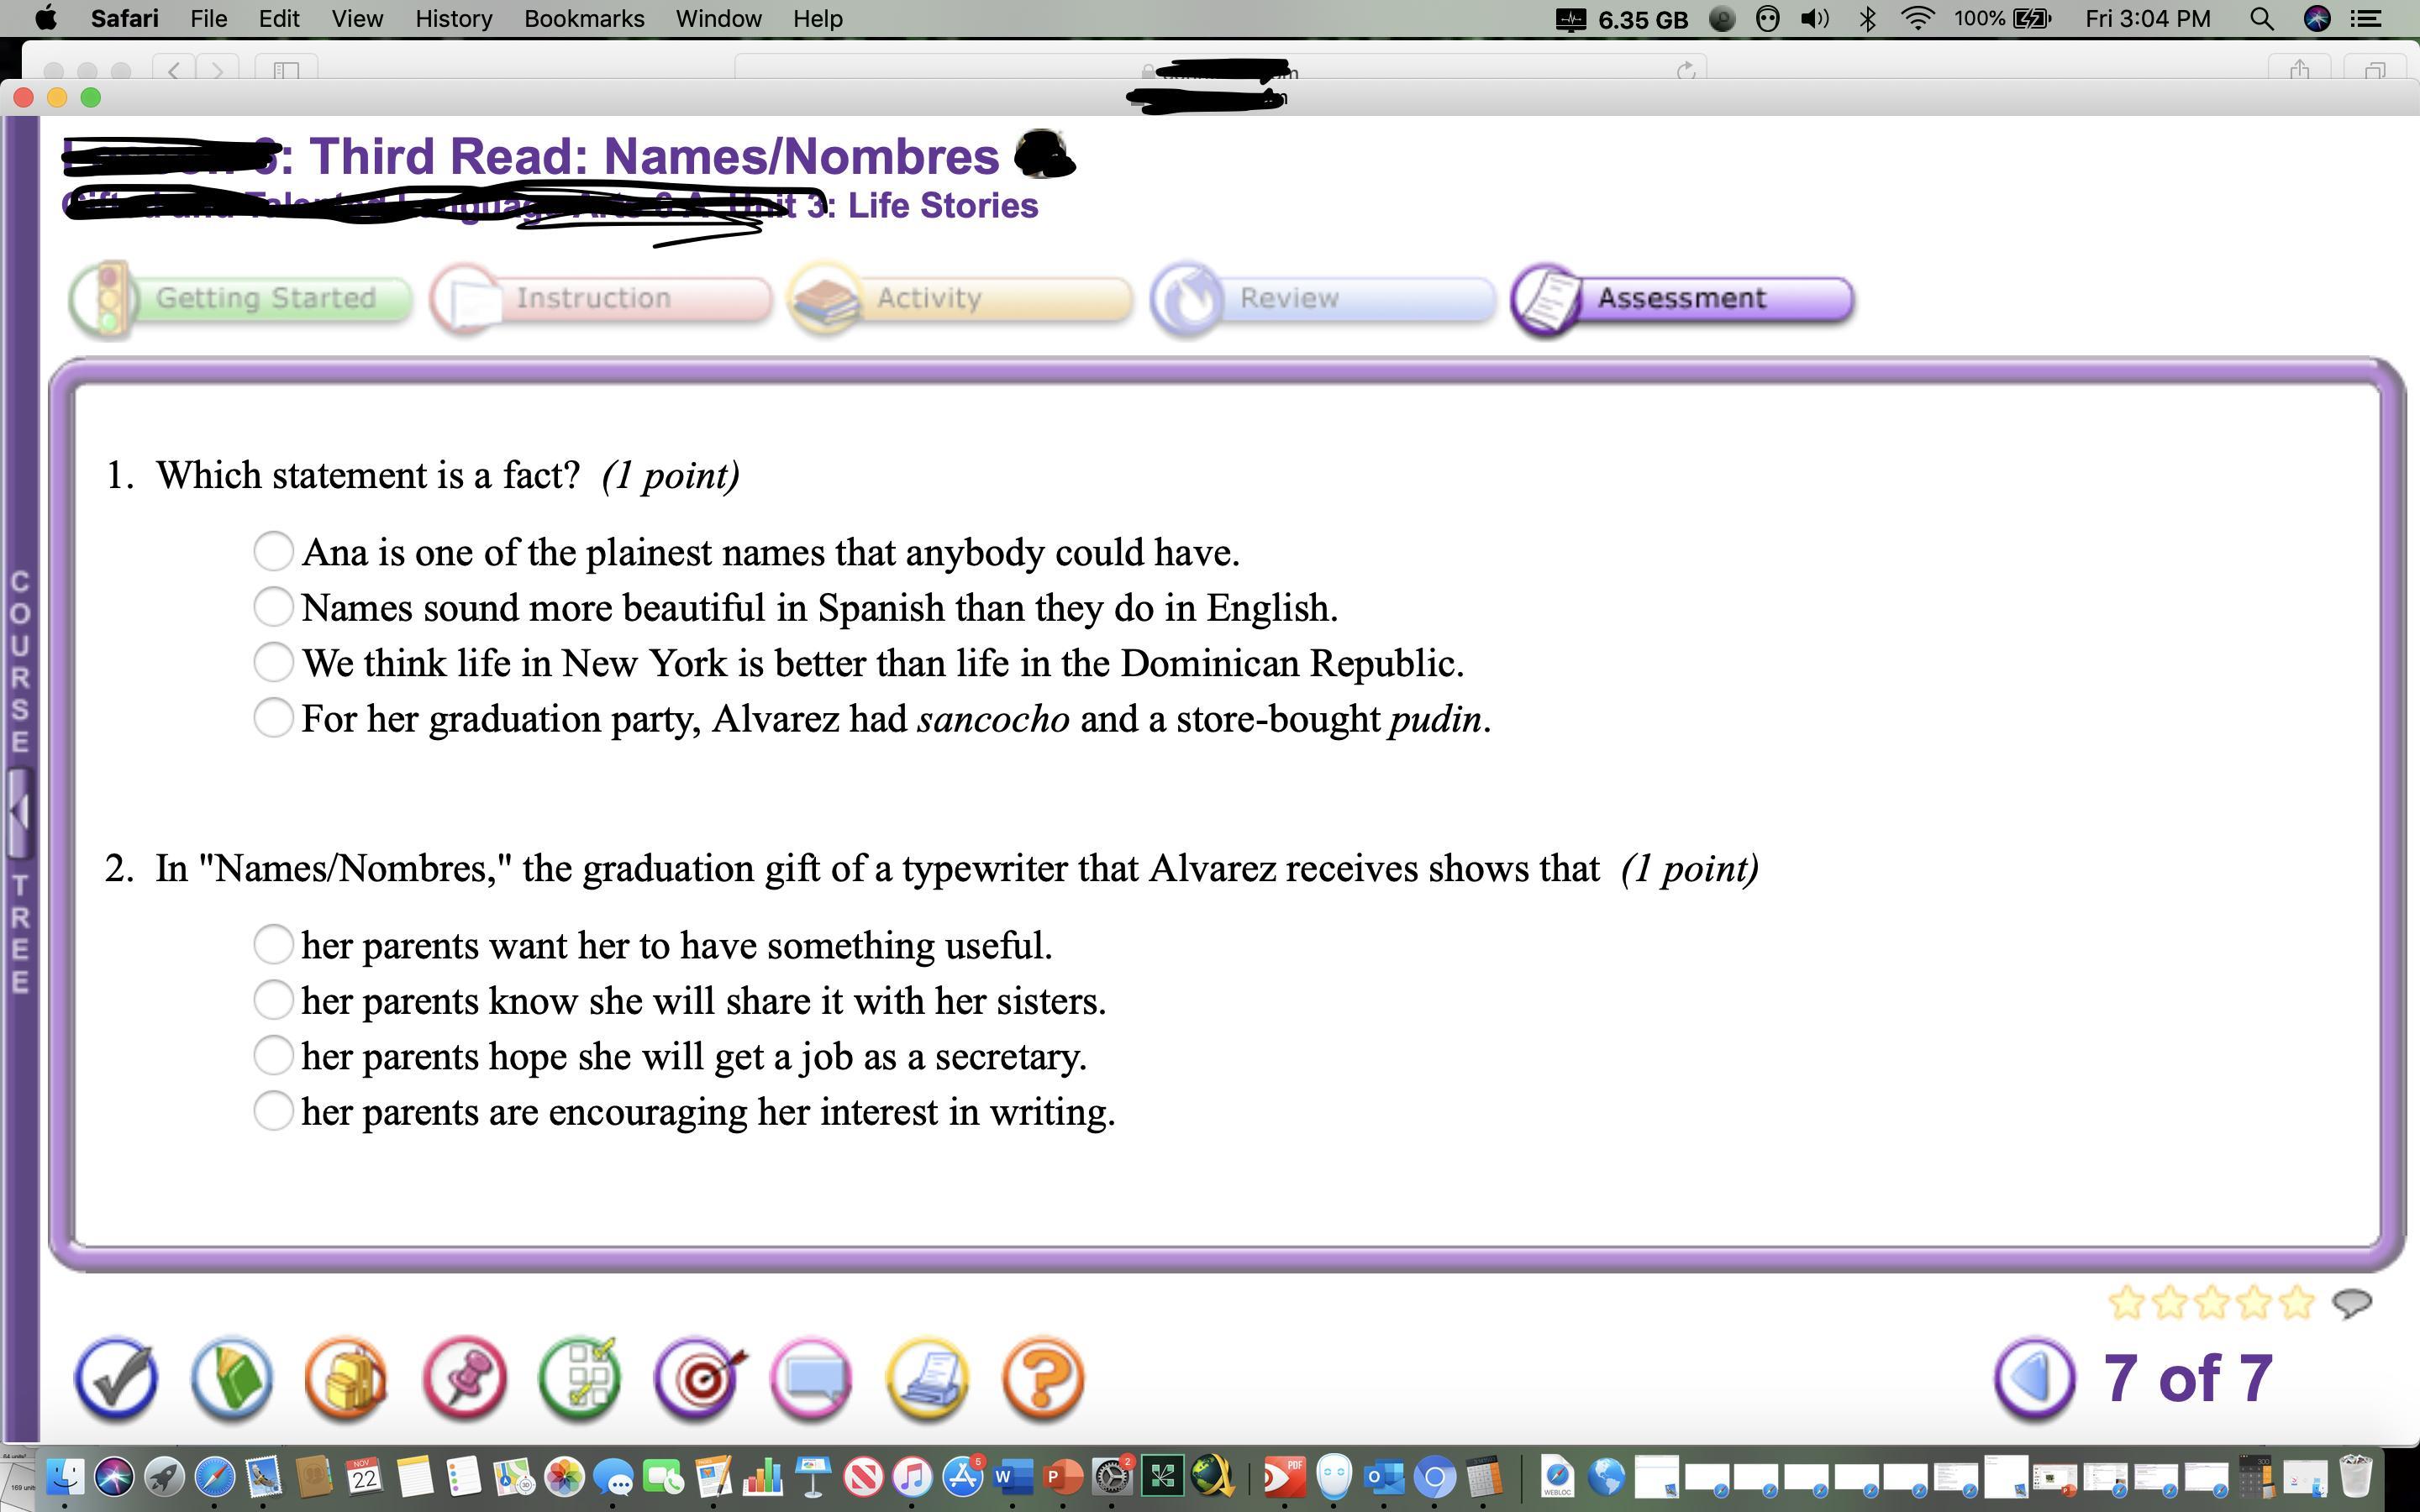Screen dimensions: 2420x1512
Task: Open the green book icon
Action: pos(232,1379)
